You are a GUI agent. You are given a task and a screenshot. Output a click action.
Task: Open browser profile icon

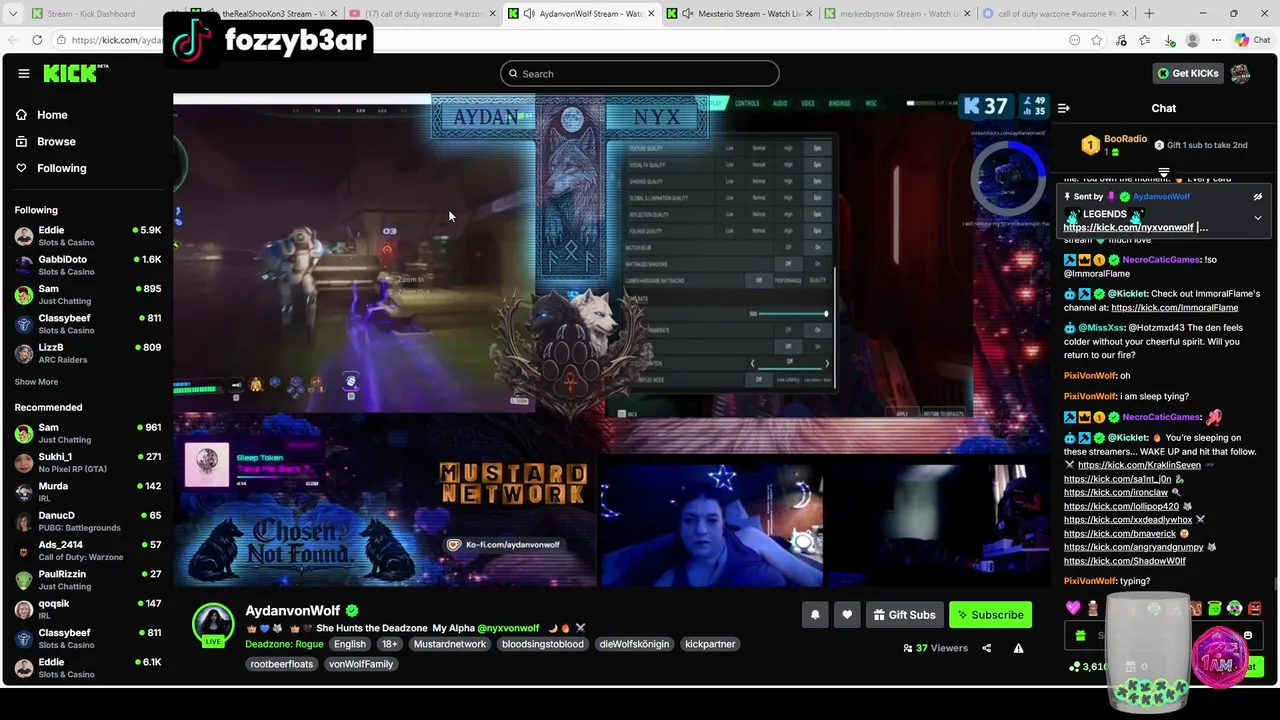(1192, 40)
